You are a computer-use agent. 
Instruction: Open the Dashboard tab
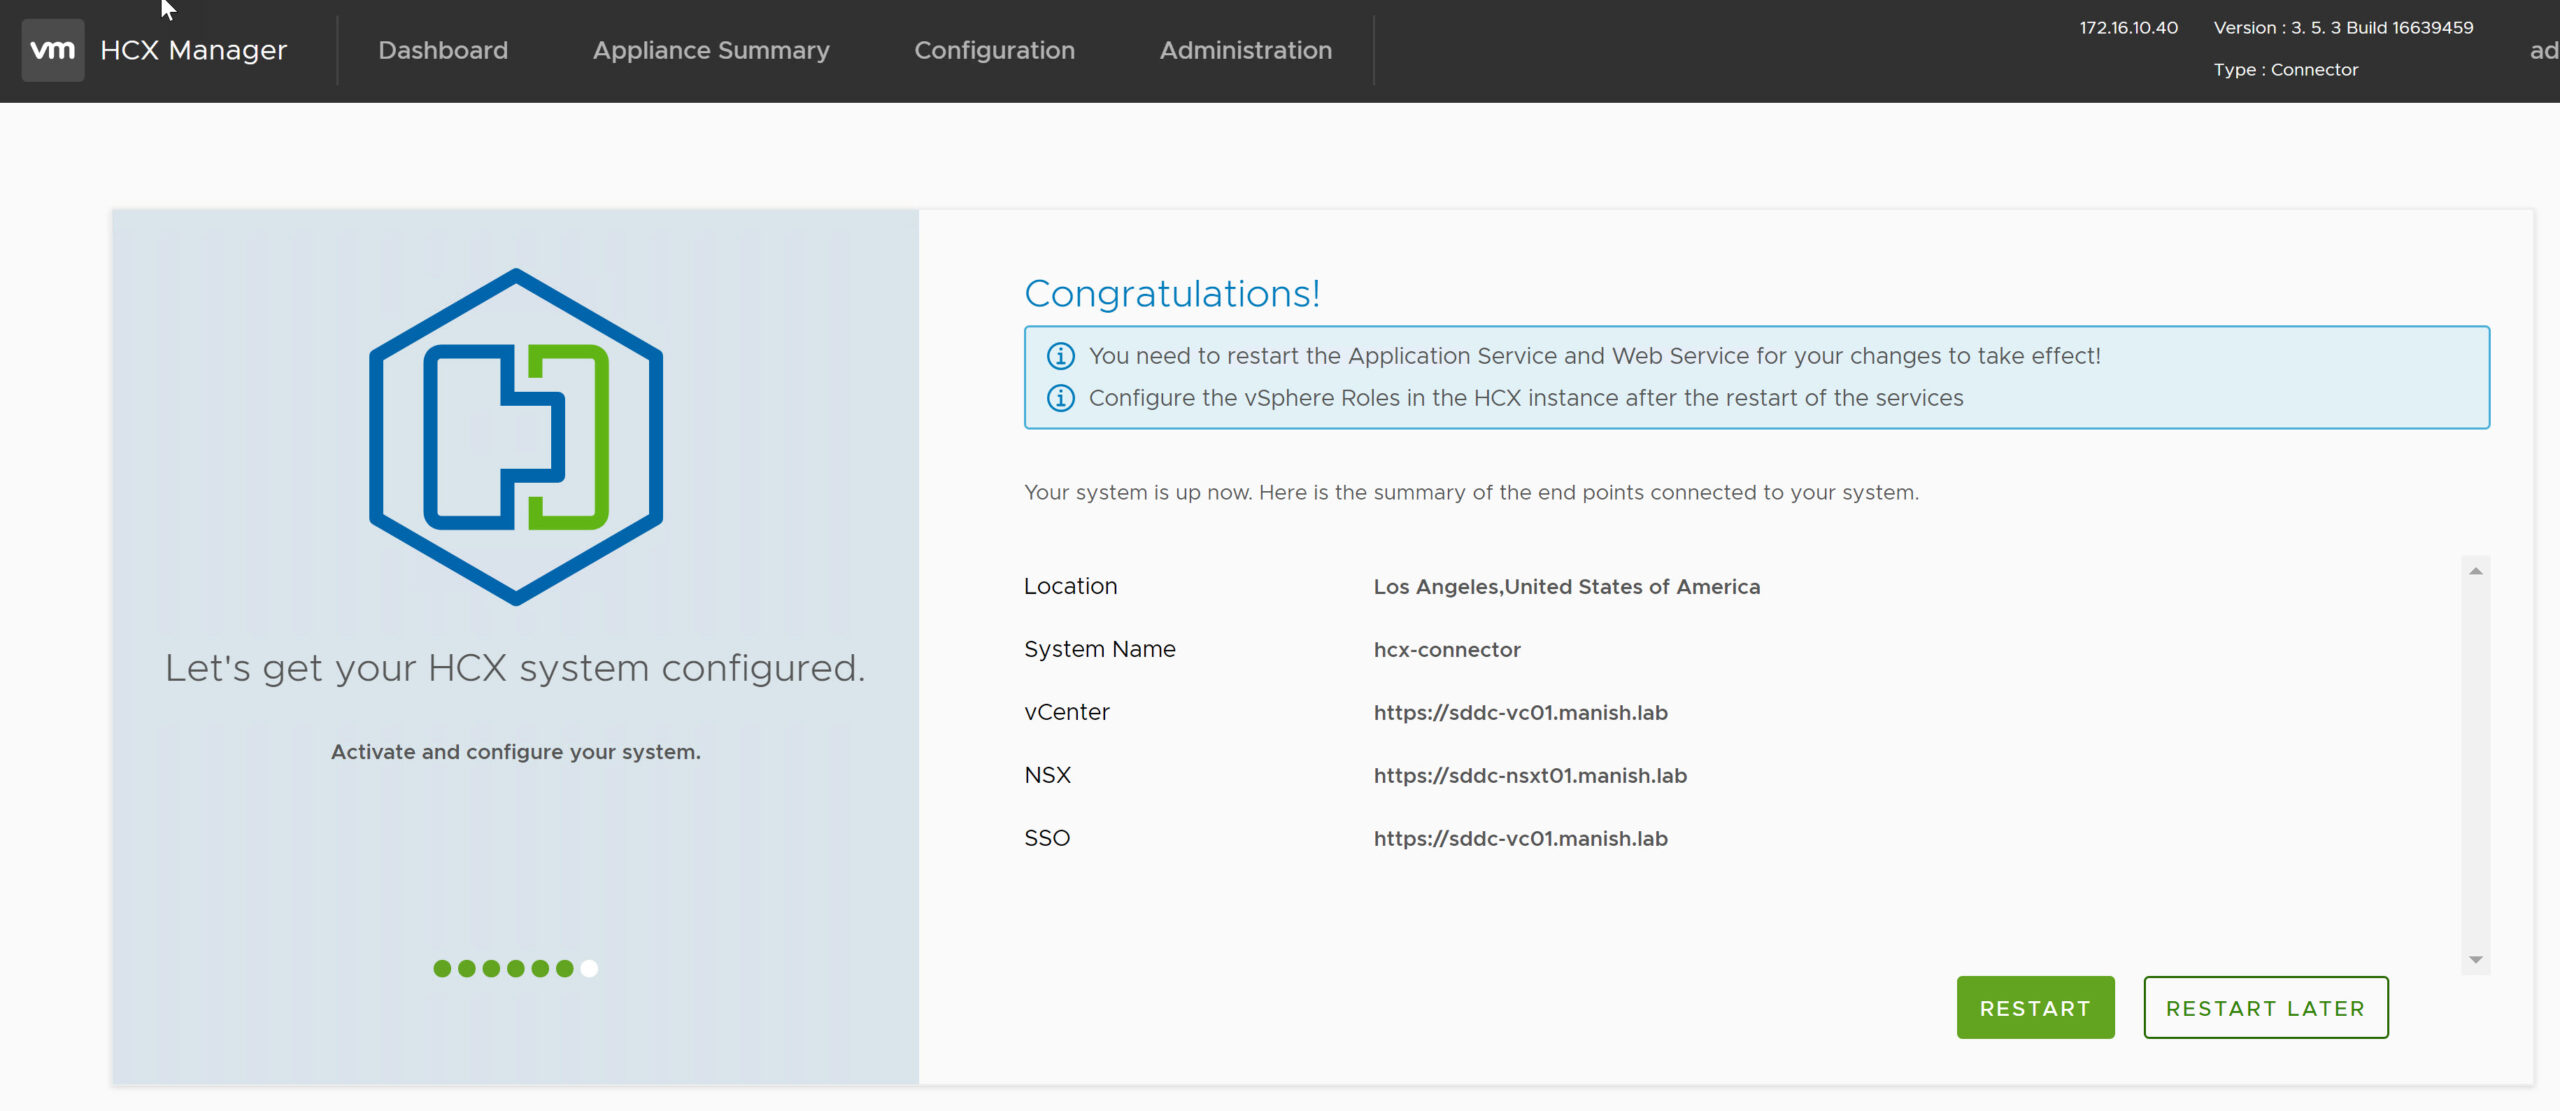[x=443, y=50]
